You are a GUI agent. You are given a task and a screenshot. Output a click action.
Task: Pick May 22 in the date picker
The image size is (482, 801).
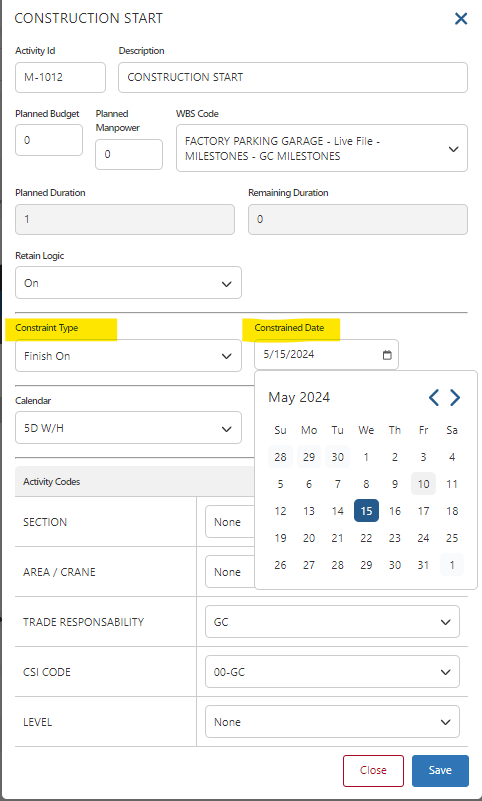(366, 538)
